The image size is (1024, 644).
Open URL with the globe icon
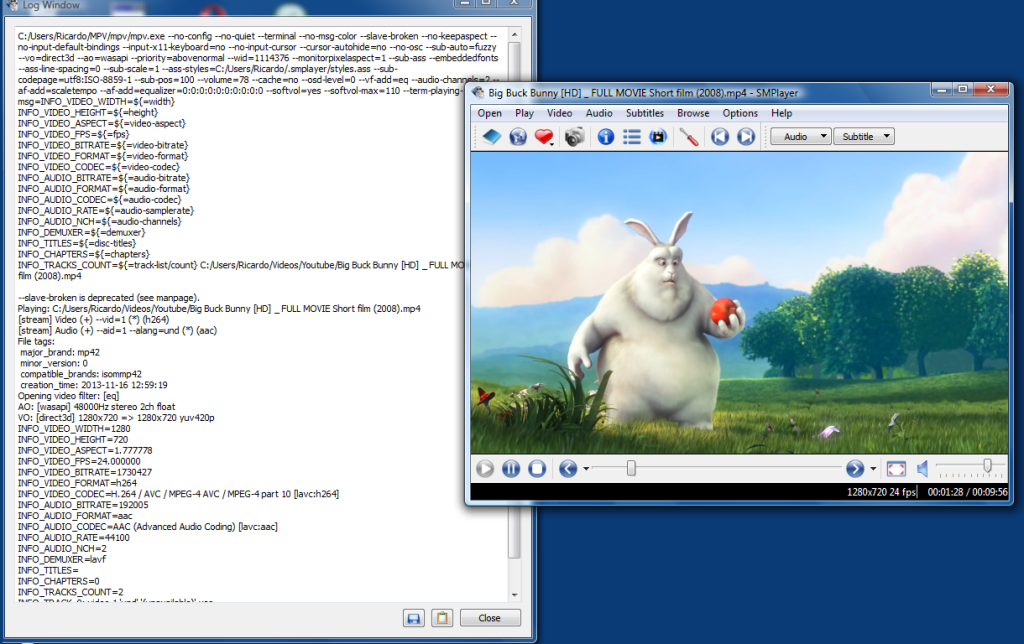pos(518,137)
